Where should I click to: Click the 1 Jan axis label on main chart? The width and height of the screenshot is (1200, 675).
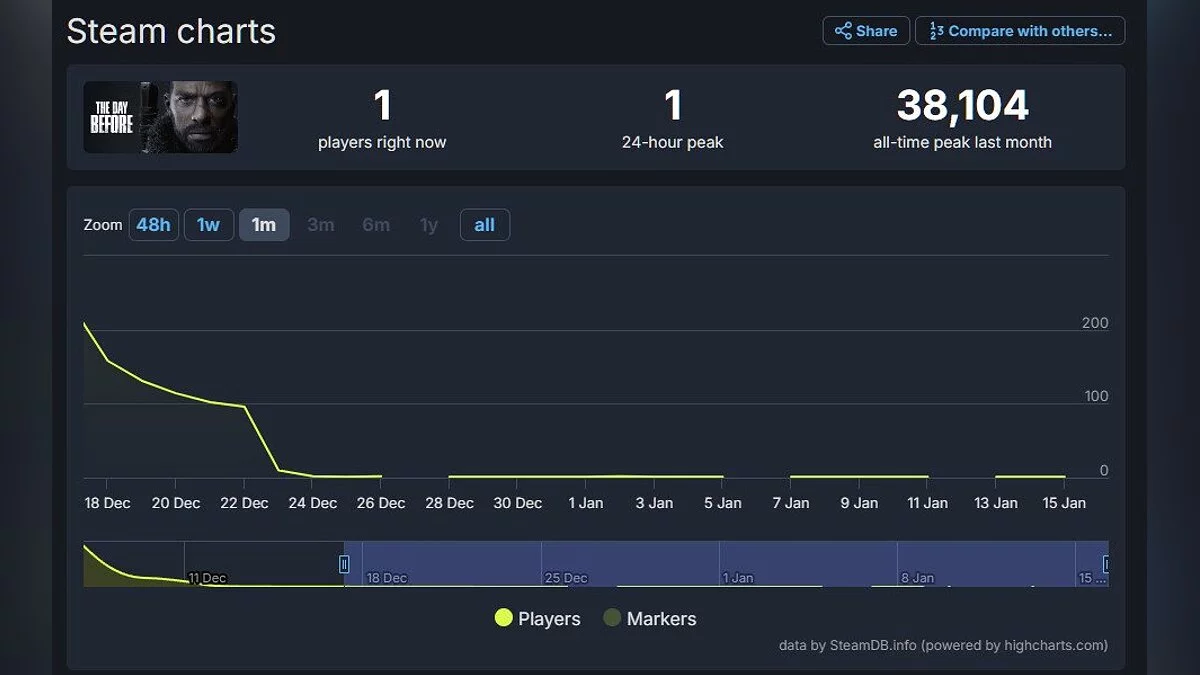586,503
